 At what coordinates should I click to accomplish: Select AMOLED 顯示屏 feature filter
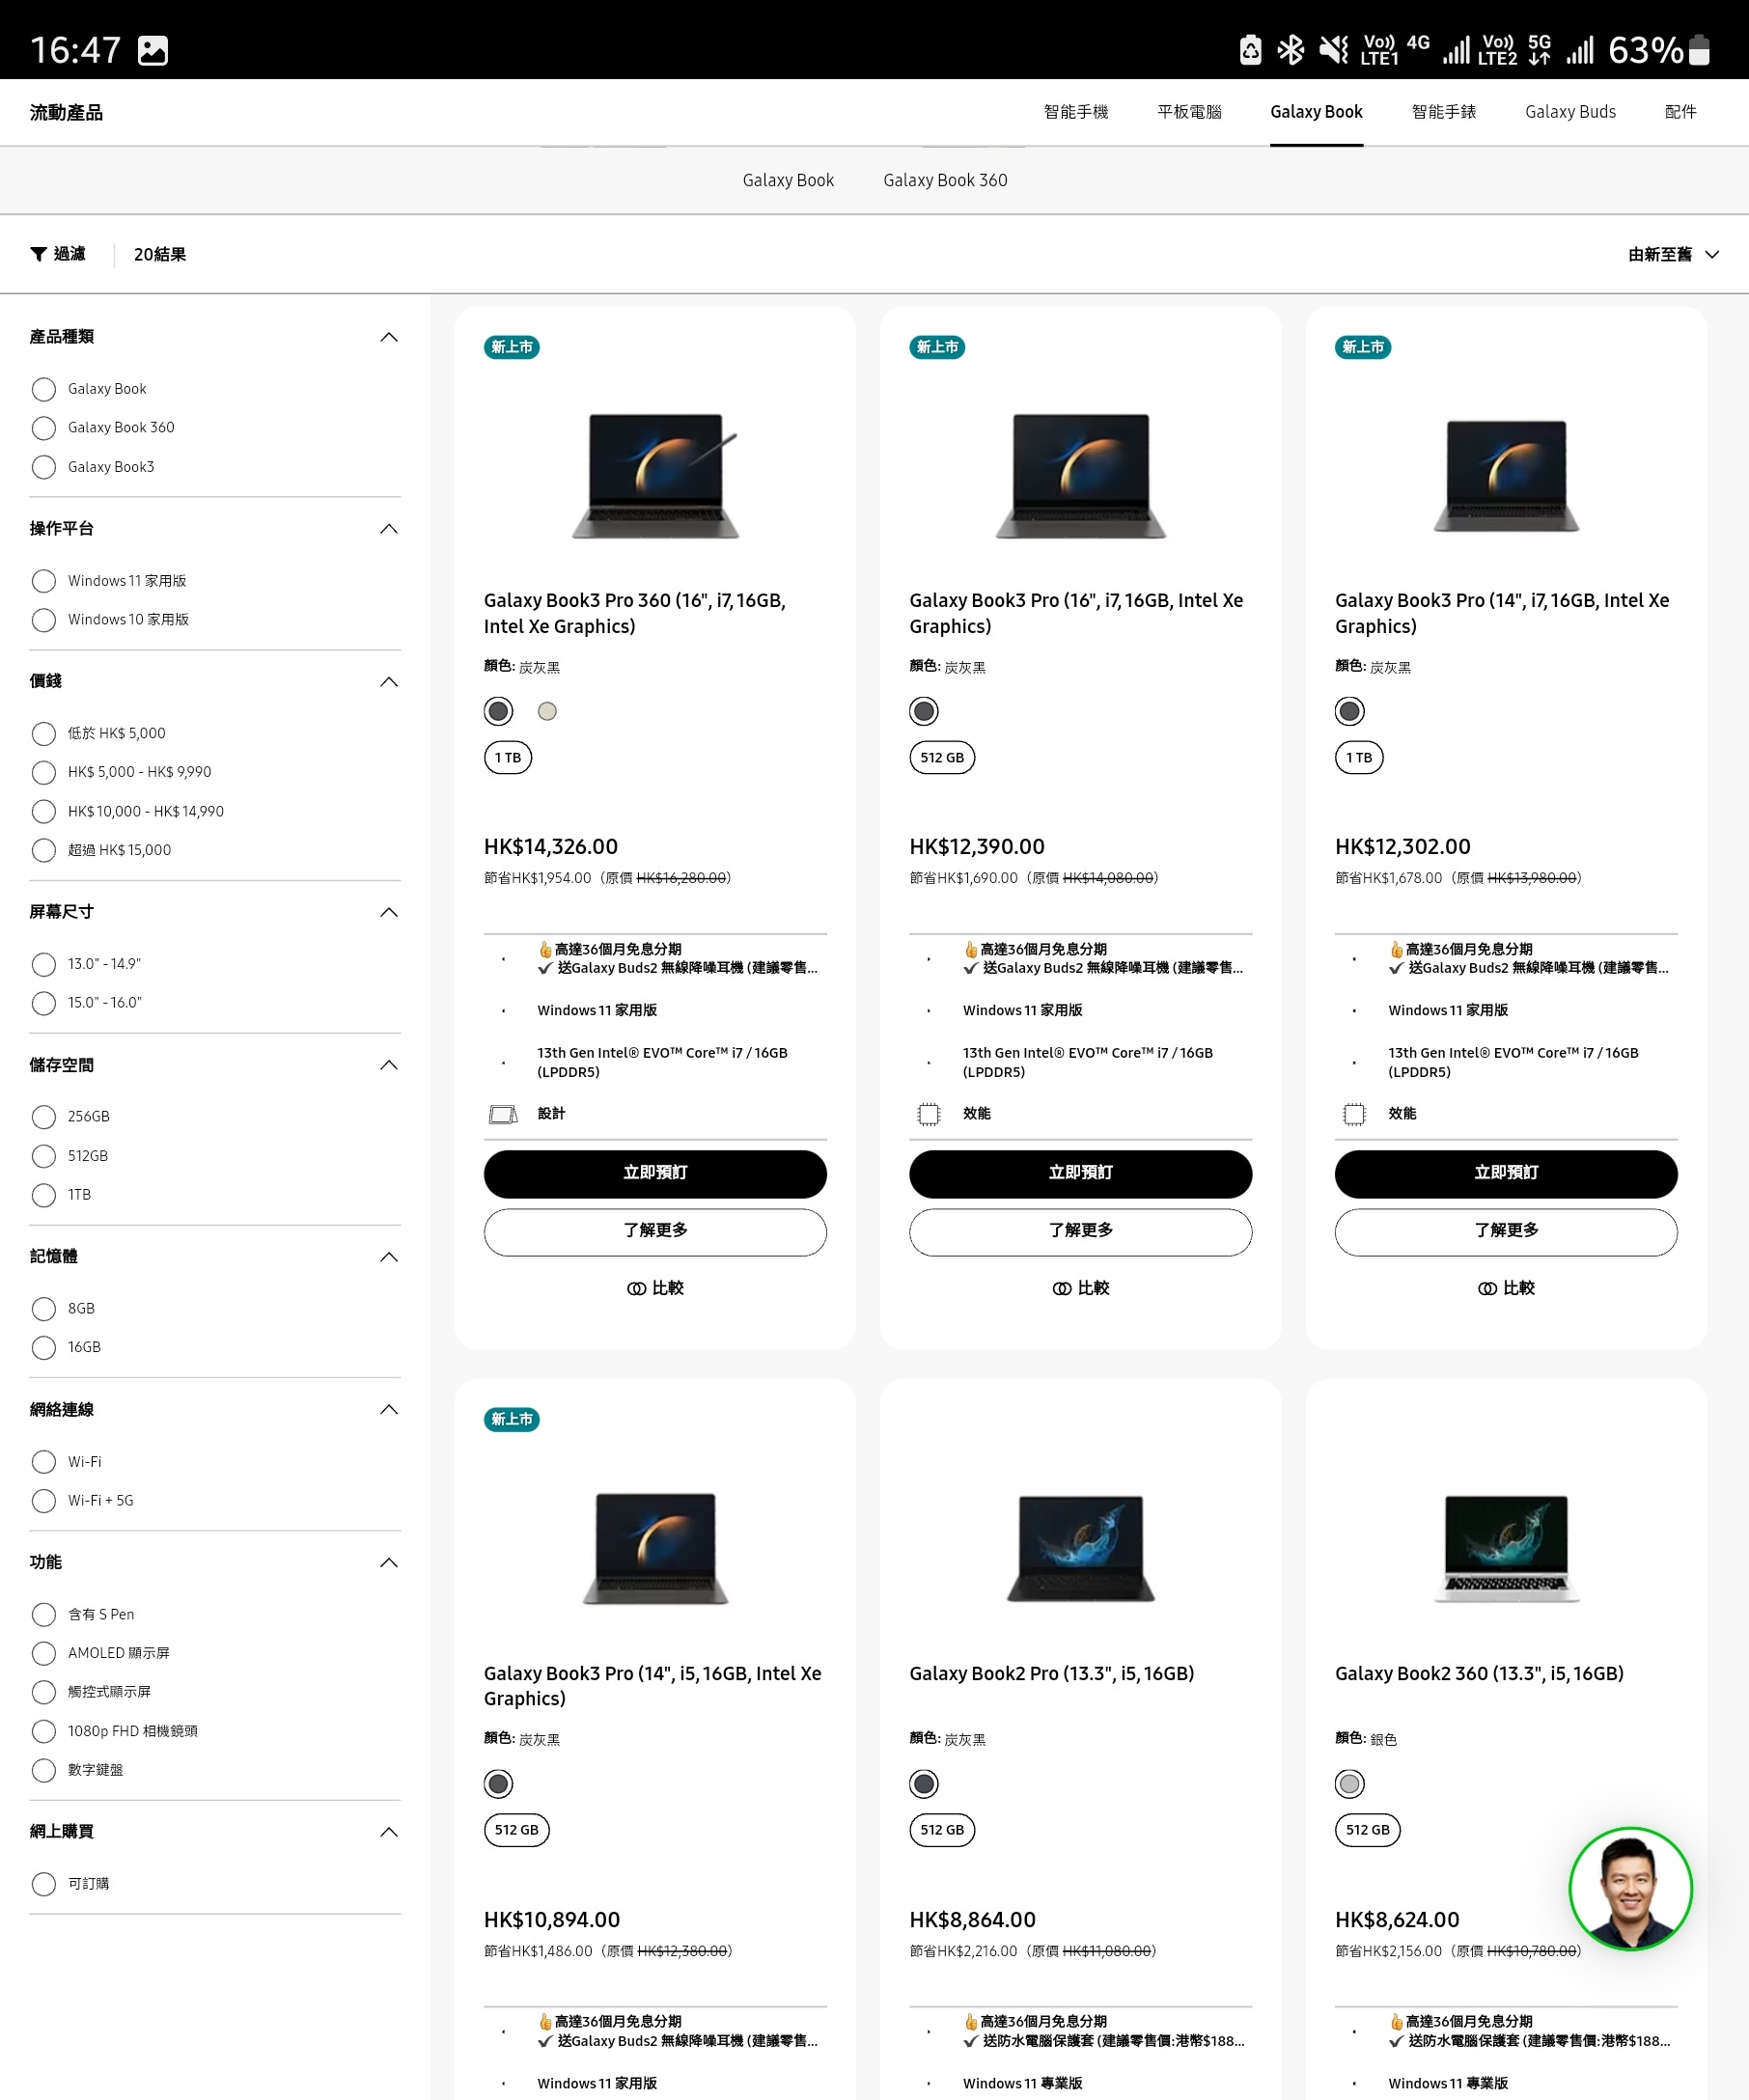43,1653
